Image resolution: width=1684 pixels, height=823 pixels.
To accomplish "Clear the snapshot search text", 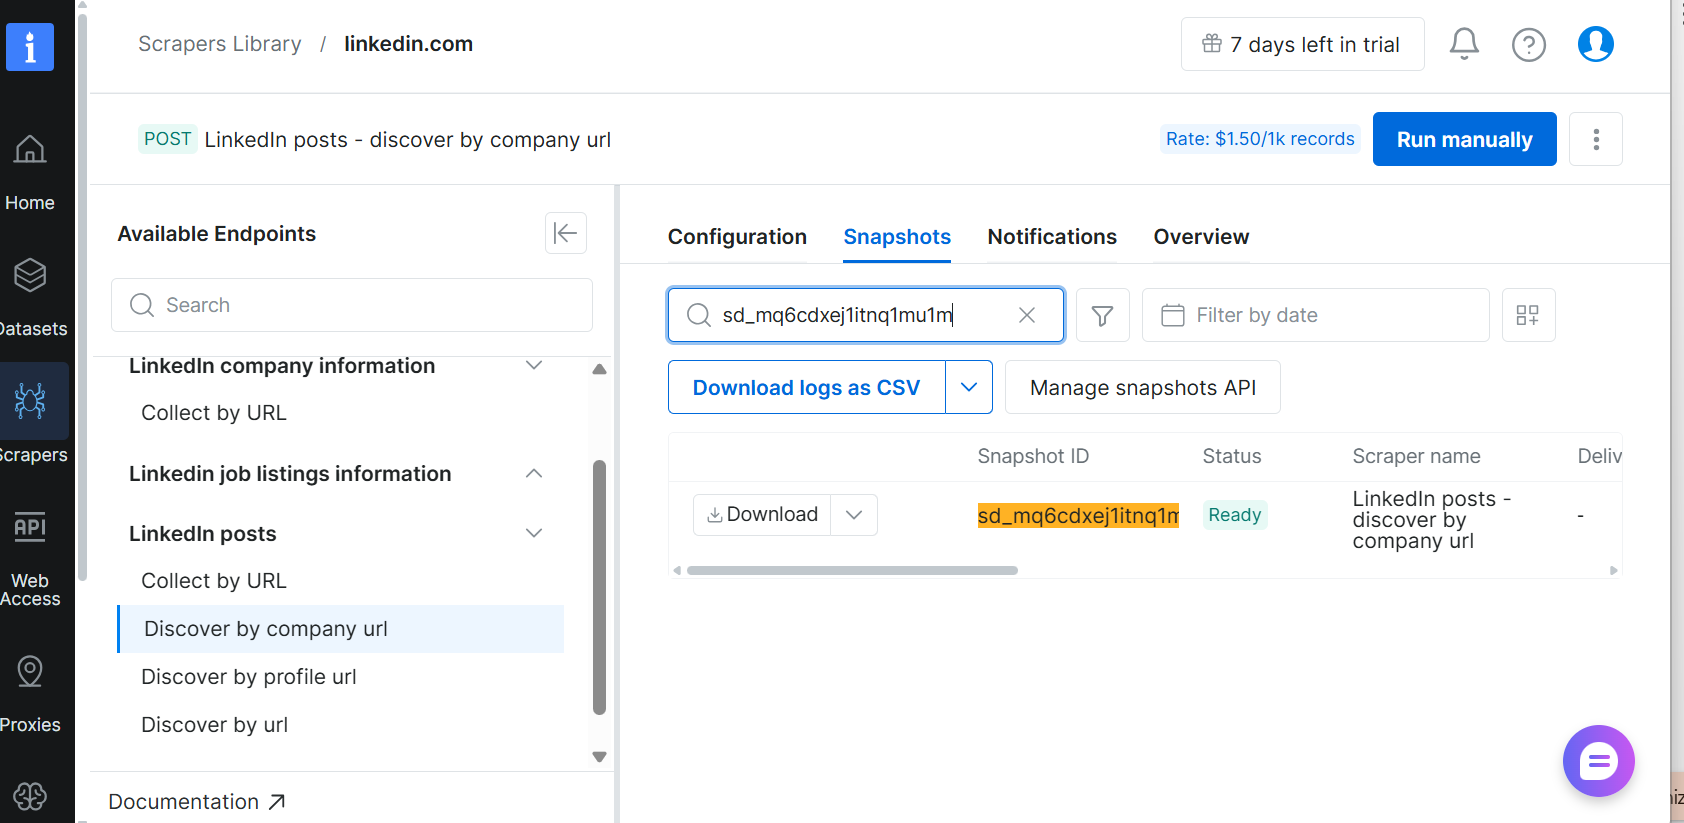I will (x=1026, y=315).
